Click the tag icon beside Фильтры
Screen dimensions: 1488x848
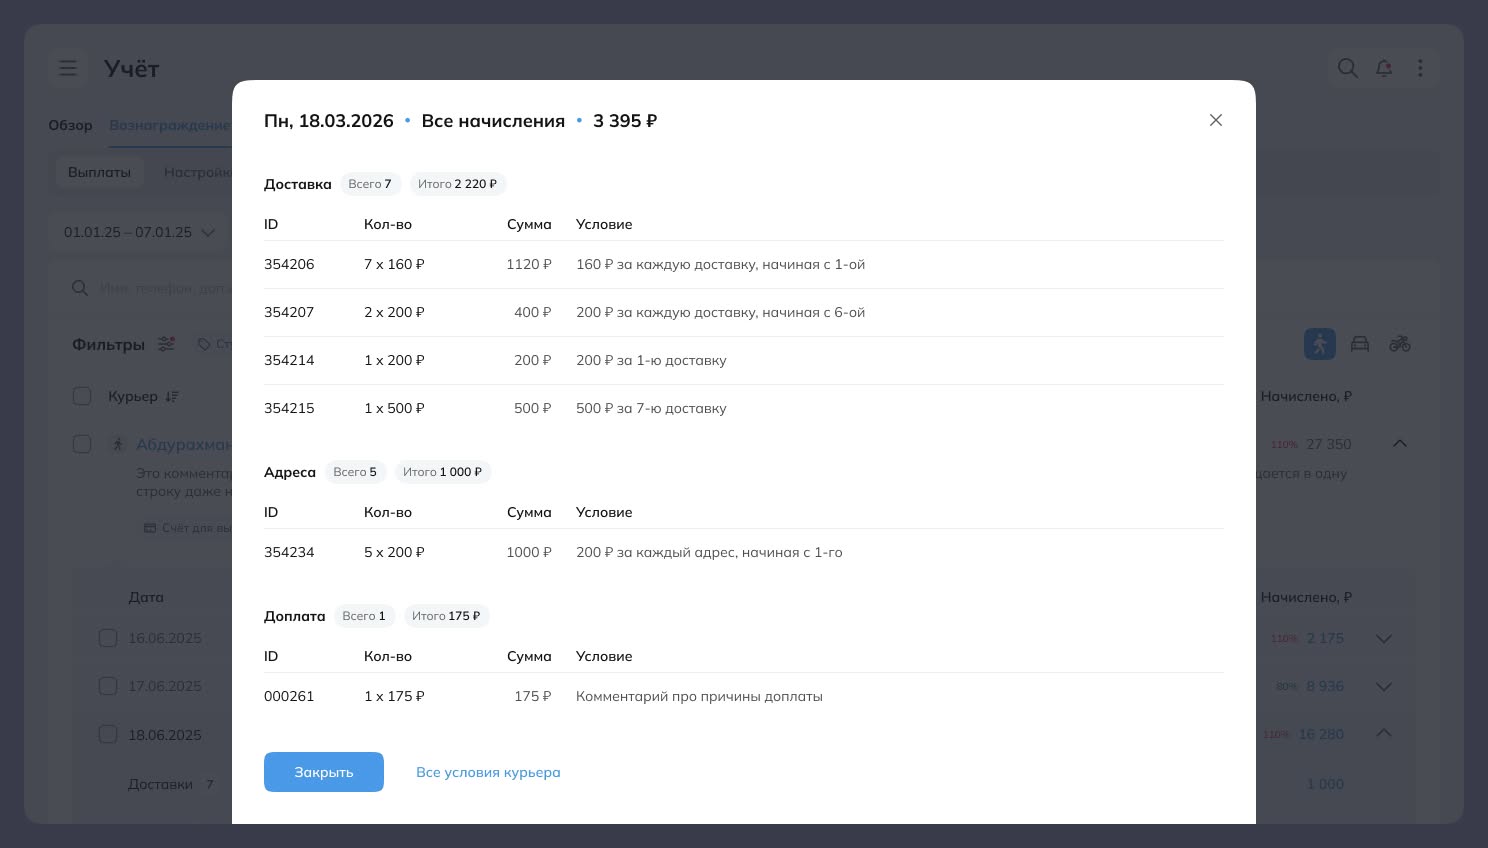pyautogui.click(x=204, y=344)
